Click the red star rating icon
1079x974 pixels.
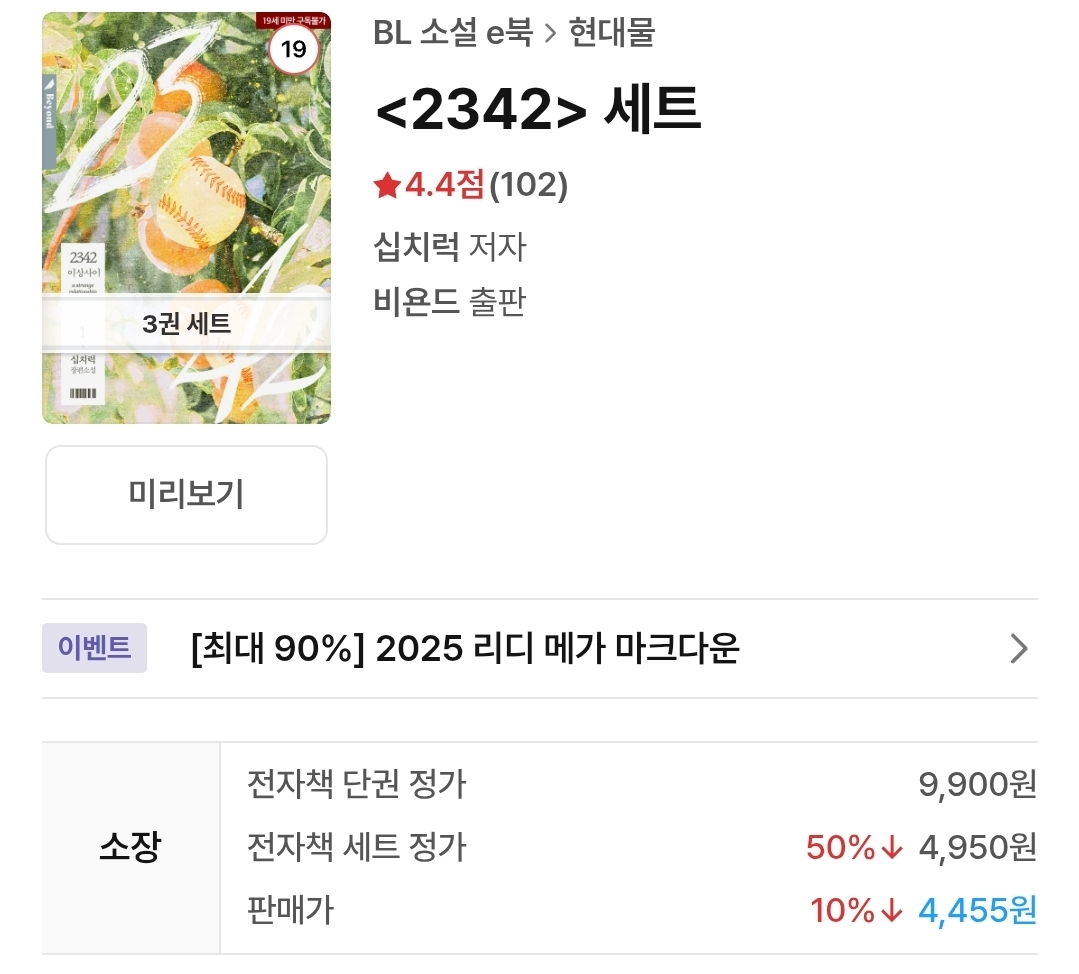pos(387,185)
